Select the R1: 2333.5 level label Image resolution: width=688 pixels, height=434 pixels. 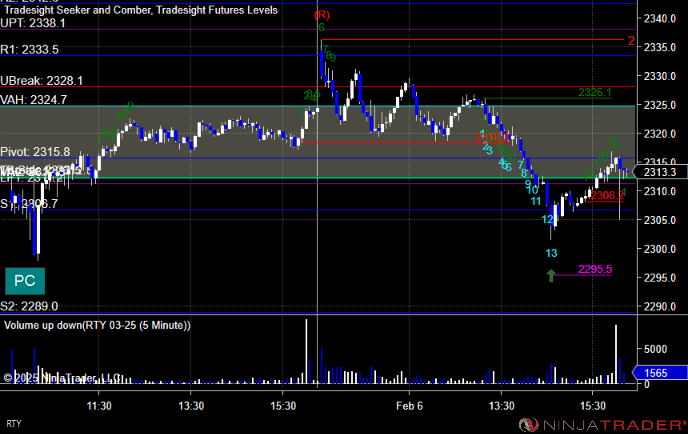[29, 50]
